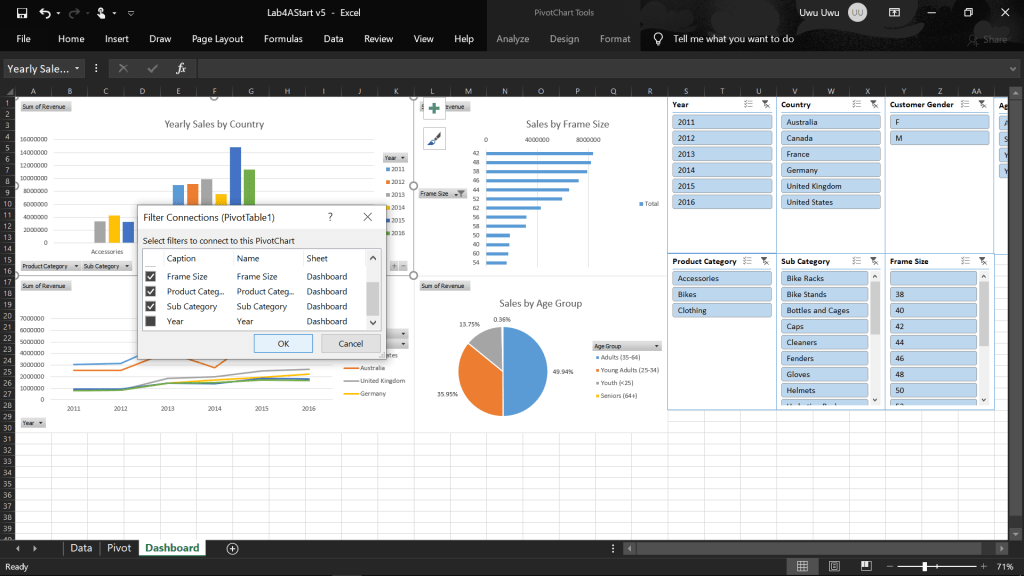Switch to the Pivot sheet tab

pos(119,548)
